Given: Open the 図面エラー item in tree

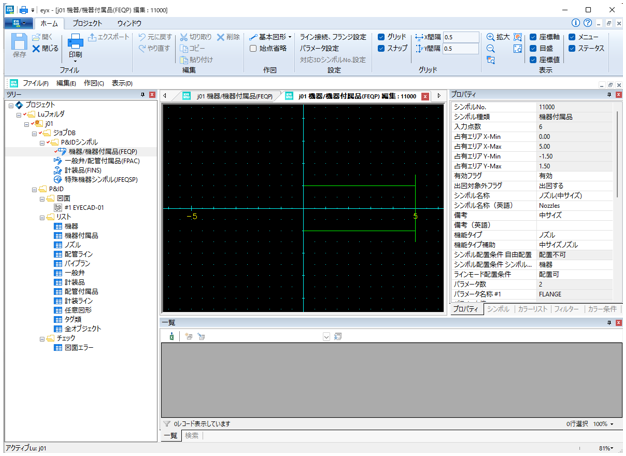Looking at the screenshot, I should 79,348.
